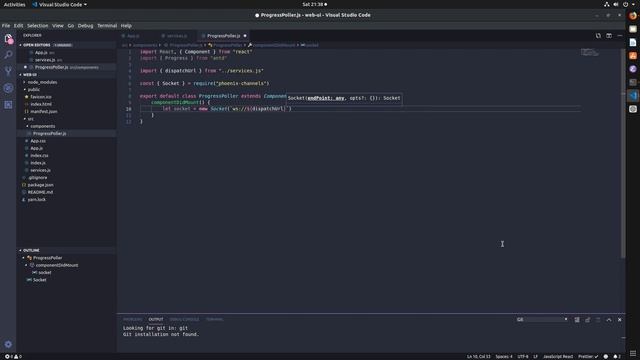This screenshot has width=640, height=360.
Task: Click the open changes icon beside split editor
Action: click(598, 36)
